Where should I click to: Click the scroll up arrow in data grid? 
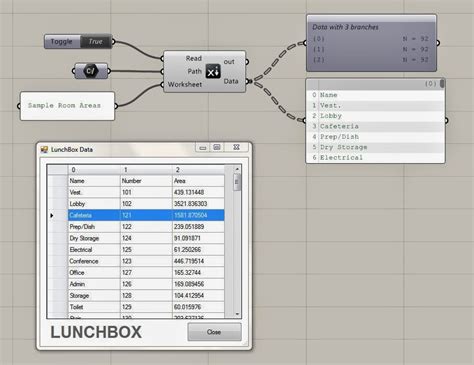pyautogui.click(x=237, y=169)
